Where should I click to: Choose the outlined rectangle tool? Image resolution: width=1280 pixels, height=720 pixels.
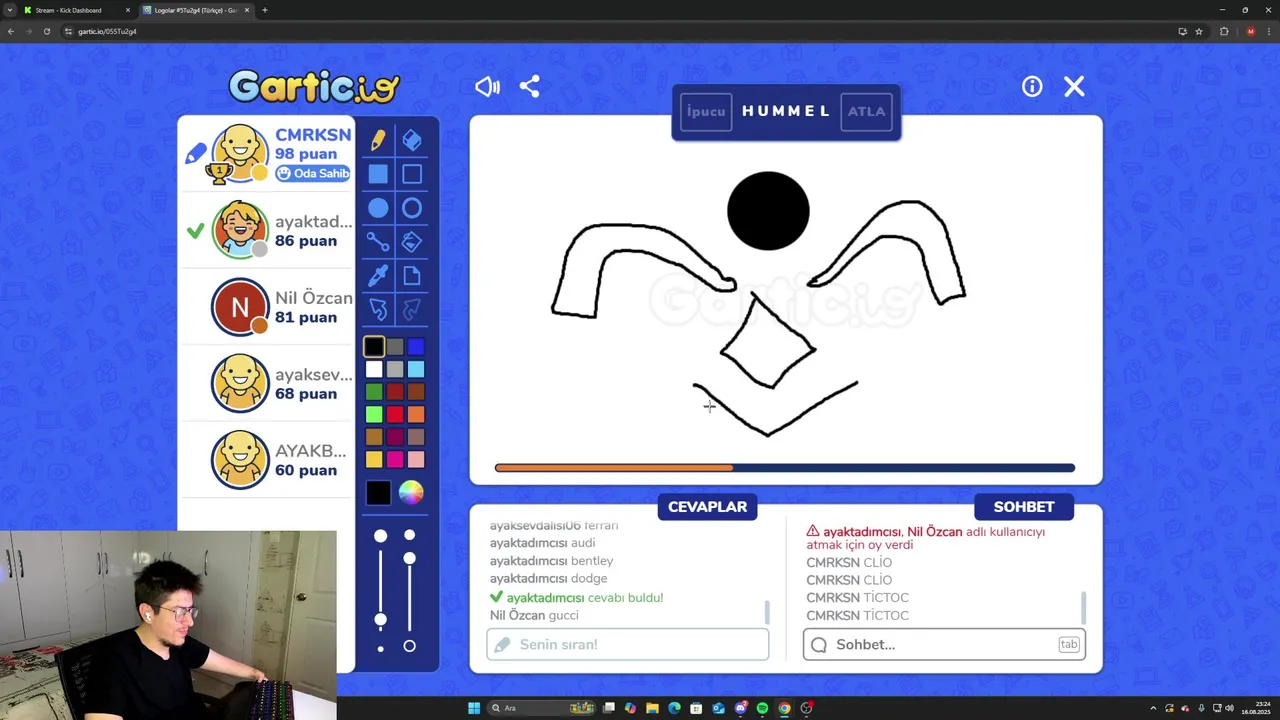[x=412, y=174]
